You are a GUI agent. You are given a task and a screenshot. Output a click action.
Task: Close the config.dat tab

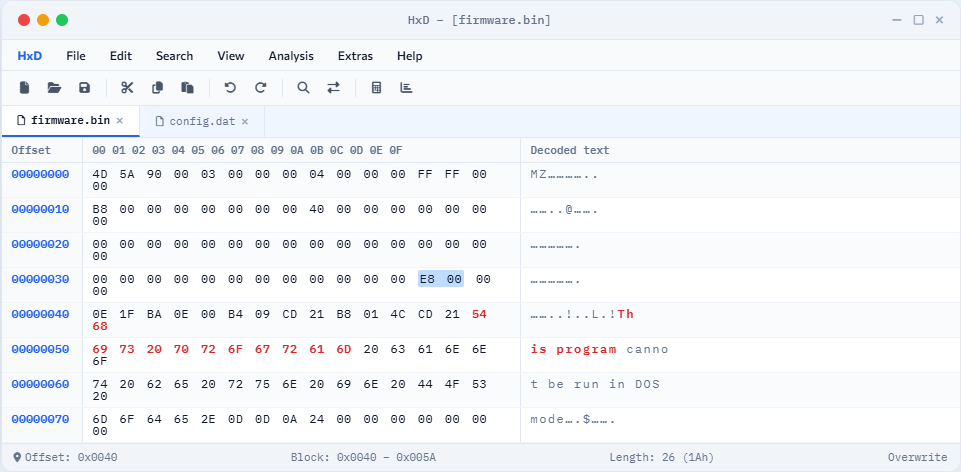(x=245, y=121)
